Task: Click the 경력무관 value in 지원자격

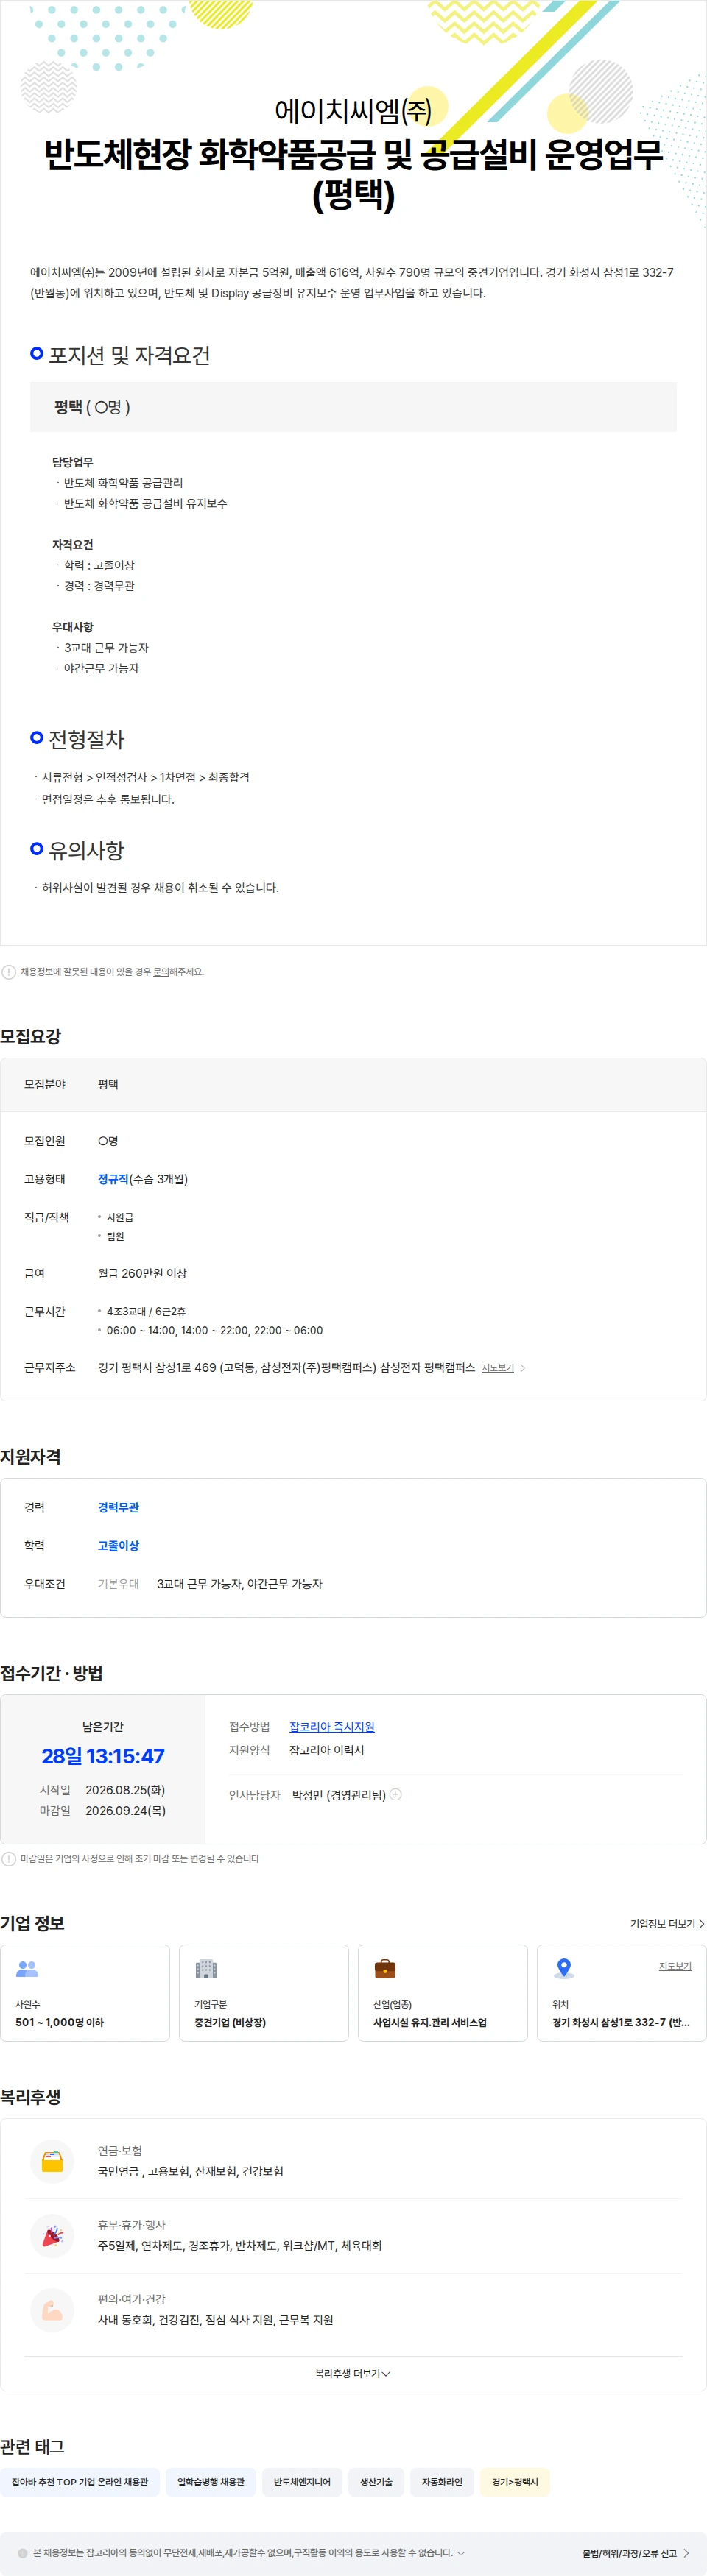Action: (118, 1507)
